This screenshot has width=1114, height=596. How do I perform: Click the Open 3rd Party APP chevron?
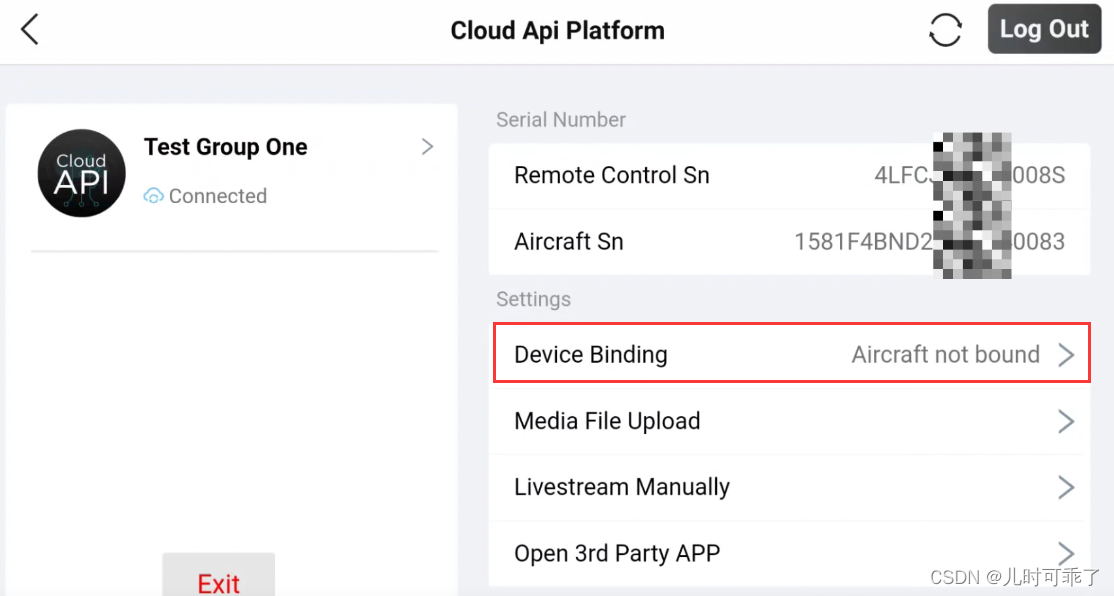[x=1066, y=553]
